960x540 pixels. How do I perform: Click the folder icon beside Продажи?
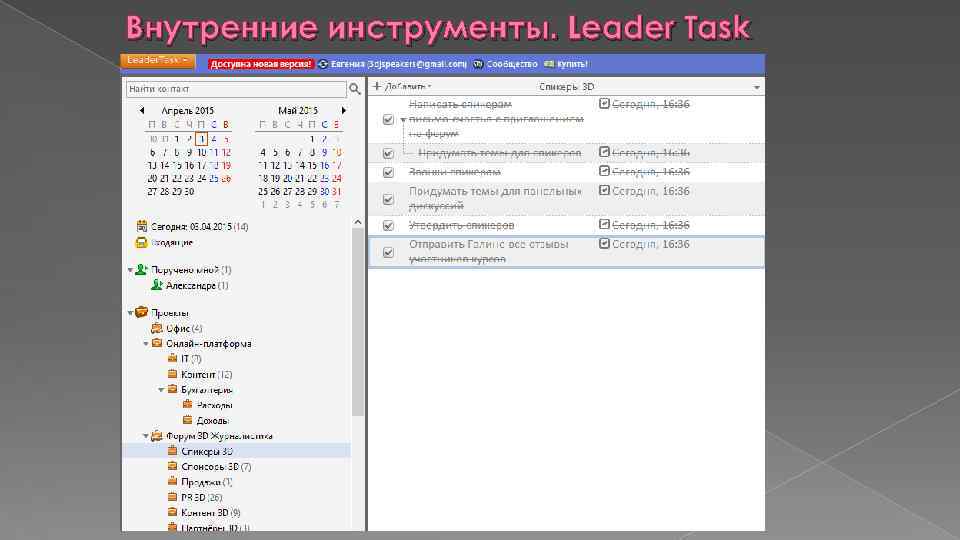(172, 481)
